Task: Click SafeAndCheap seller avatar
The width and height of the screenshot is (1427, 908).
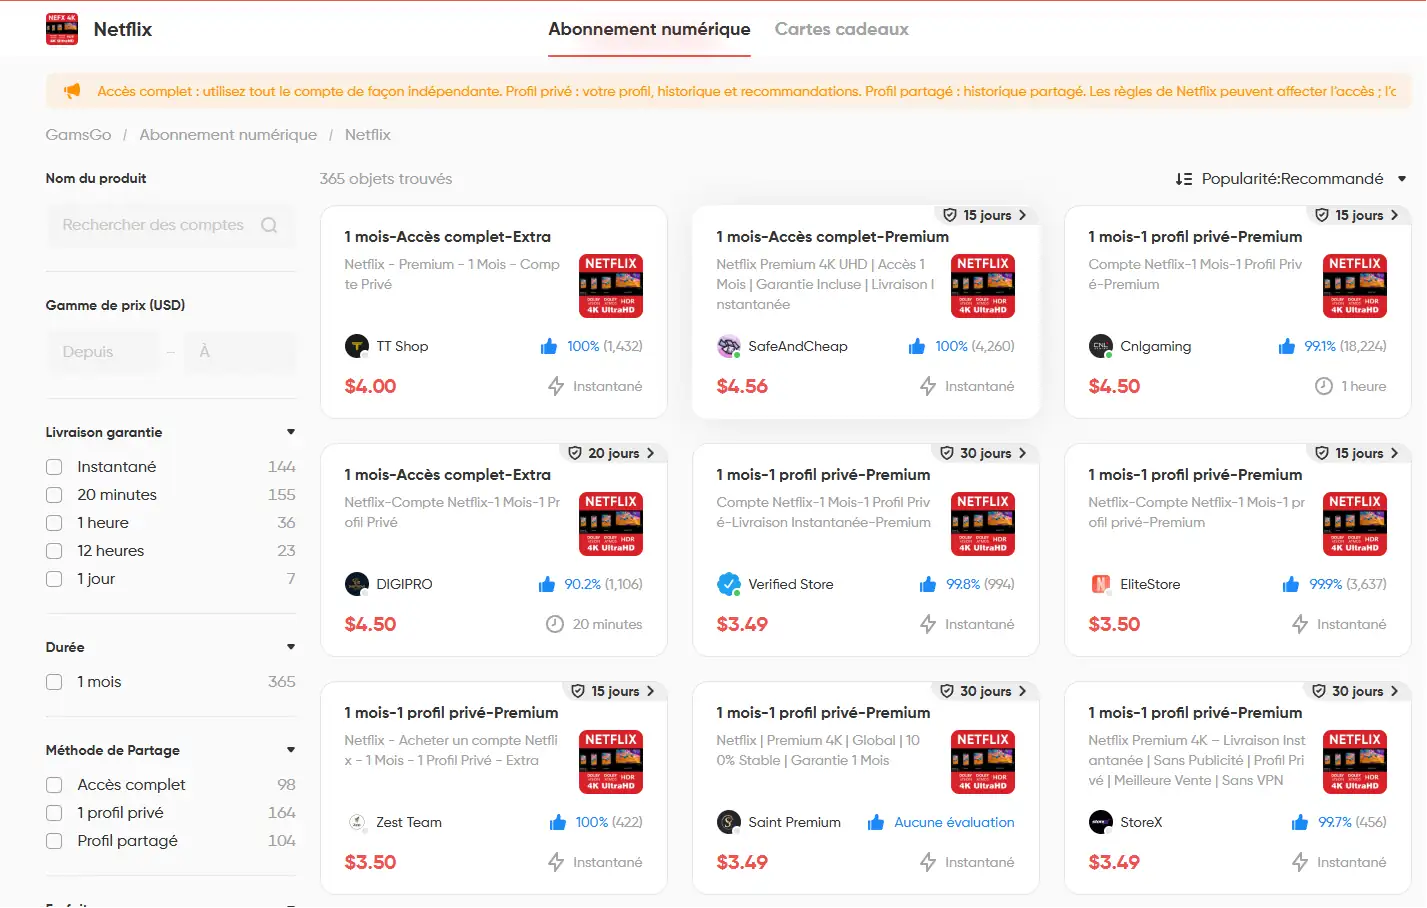Action: (x=729, y=346)
